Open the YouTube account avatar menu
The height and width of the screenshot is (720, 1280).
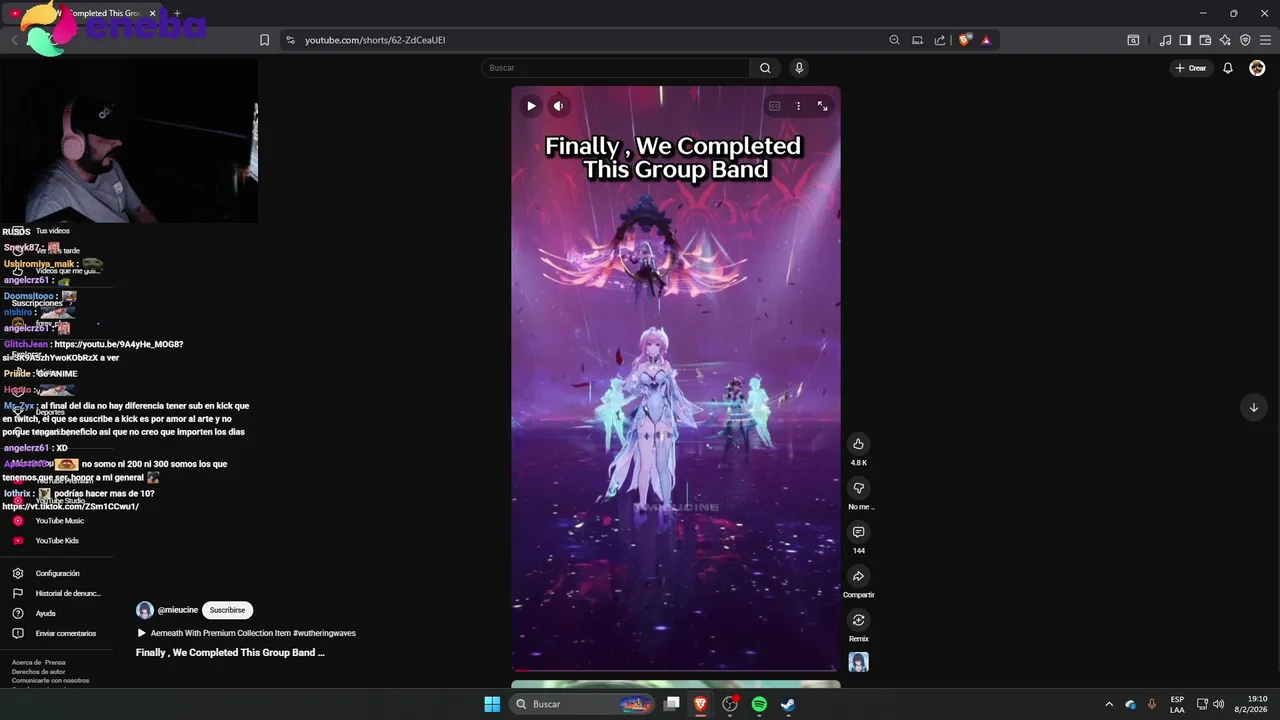point(1257,68)
